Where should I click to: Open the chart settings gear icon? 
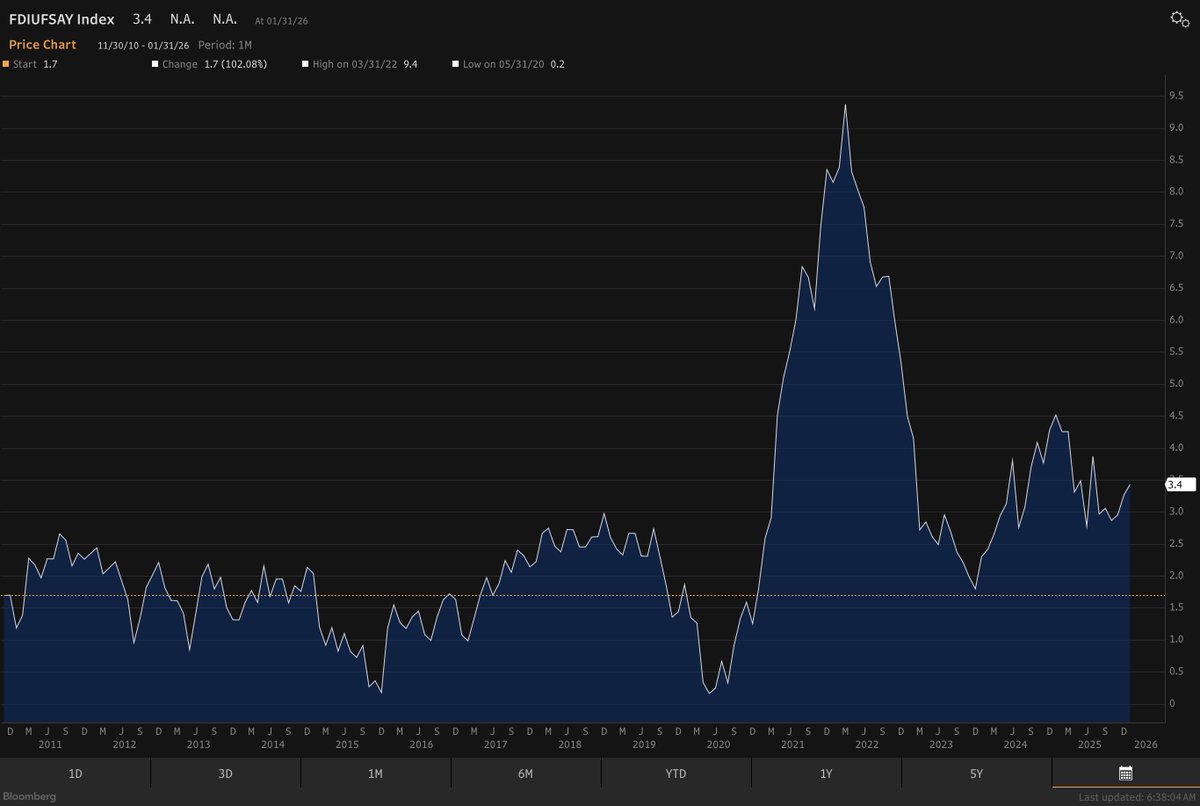pyautogui.click(x=1180, y=19)
